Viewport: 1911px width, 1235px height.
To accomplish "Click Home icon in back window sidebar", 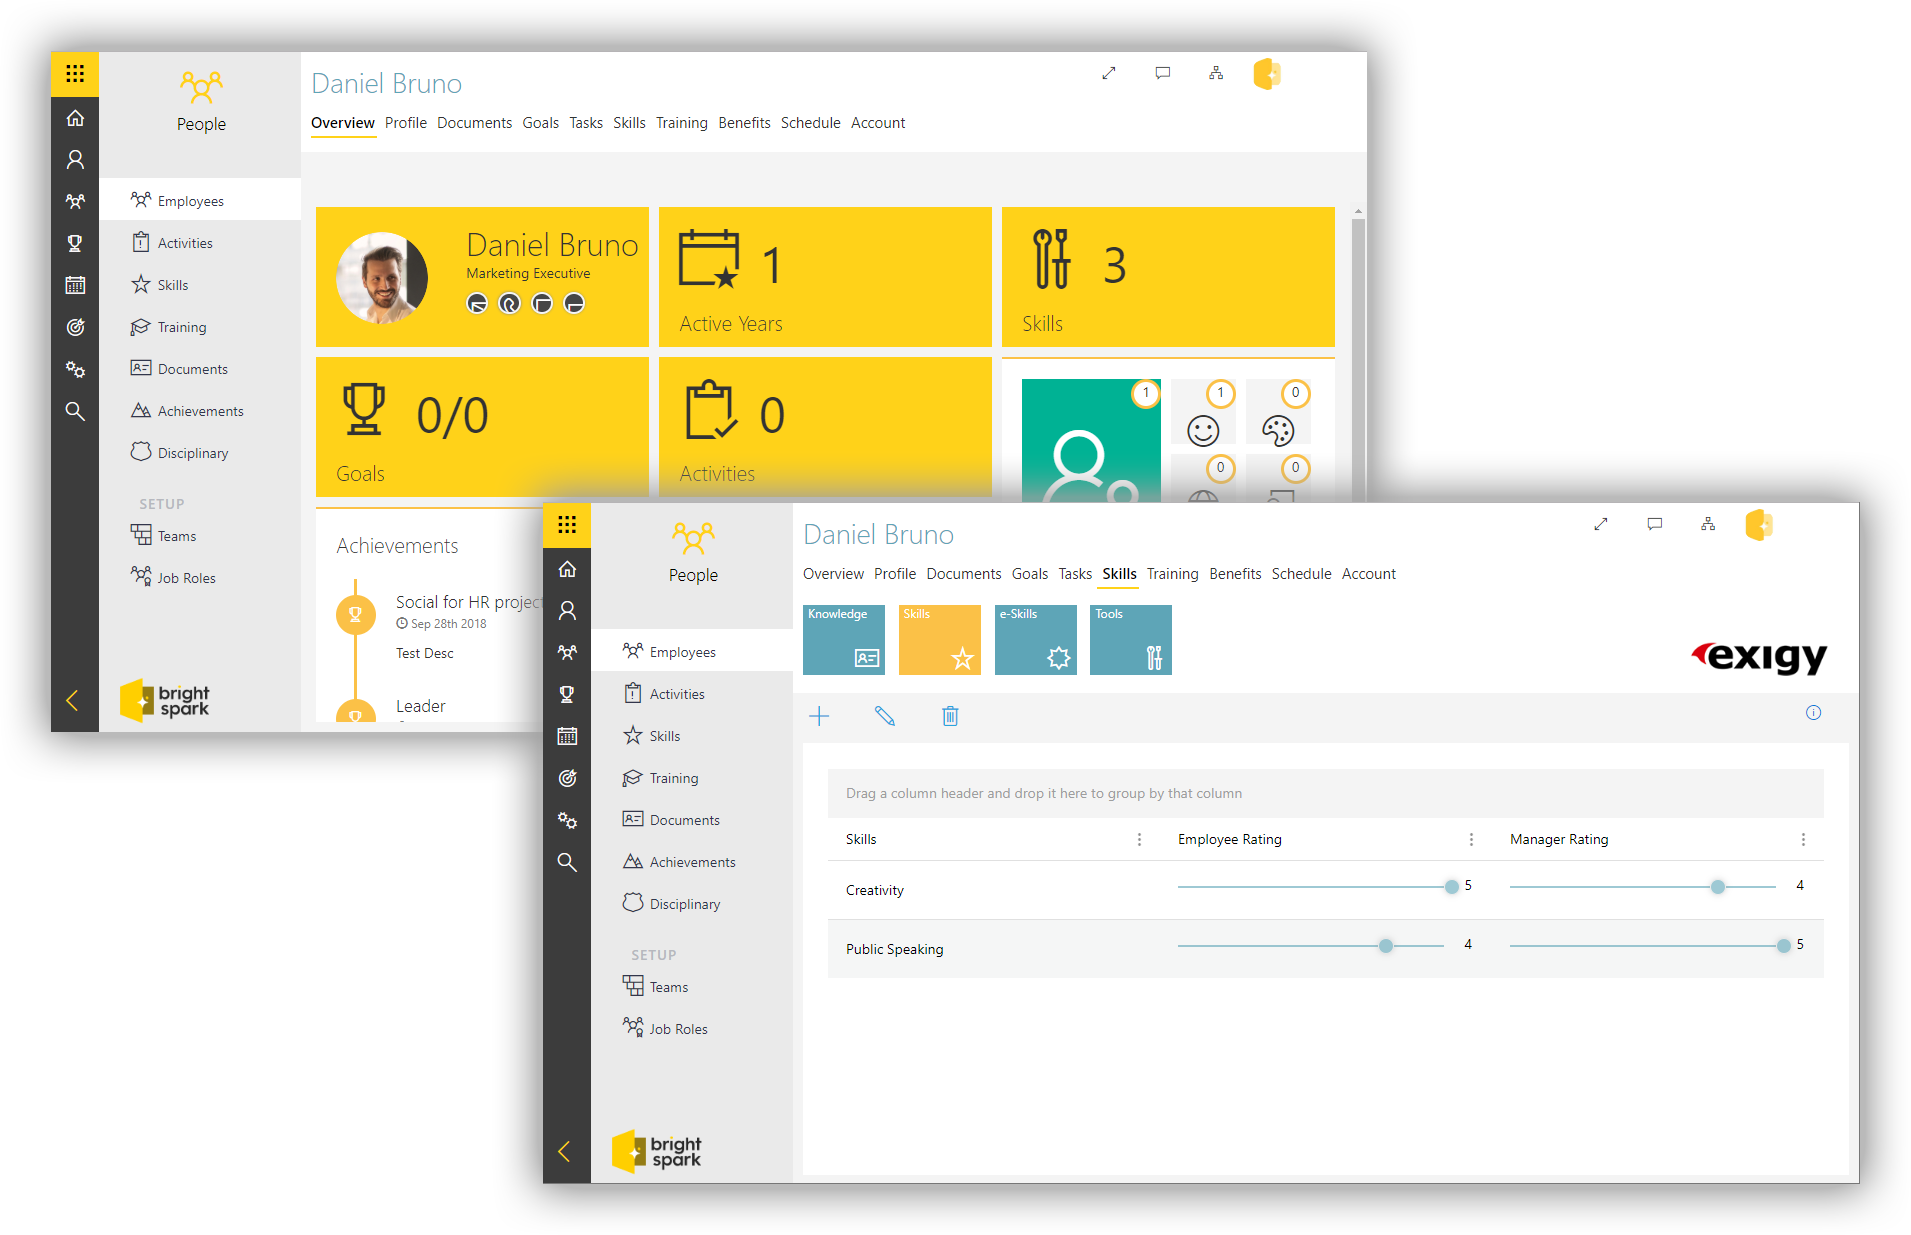I will point(75,118).
